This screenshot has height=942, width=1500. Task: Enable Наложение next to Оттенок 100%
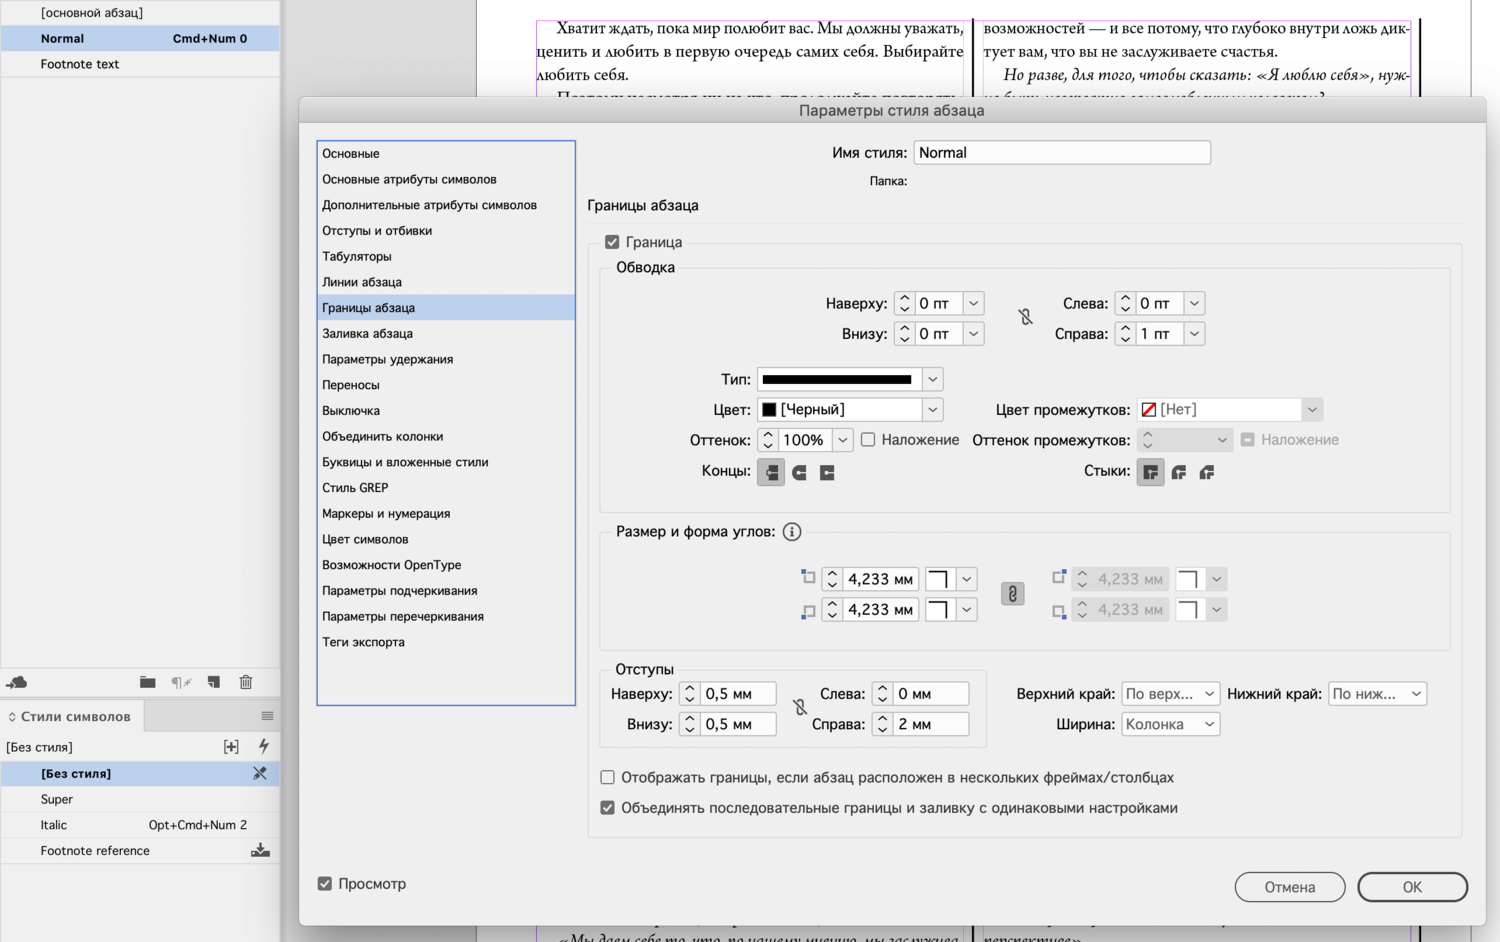(x=867, y=439)
